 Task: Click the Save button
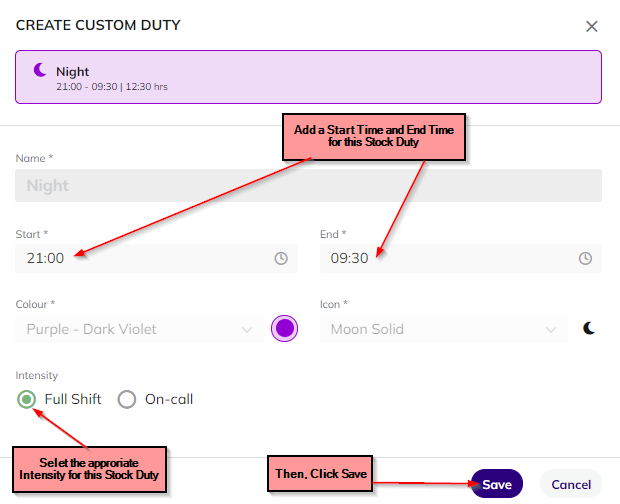(497, 484)
